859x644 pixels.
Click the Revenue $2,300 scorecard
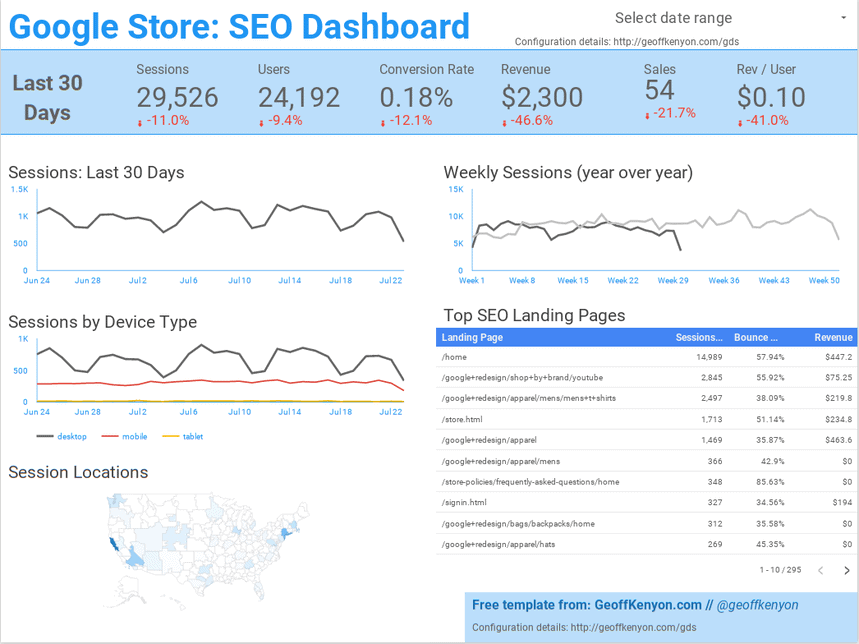click(x=541, y=97)
